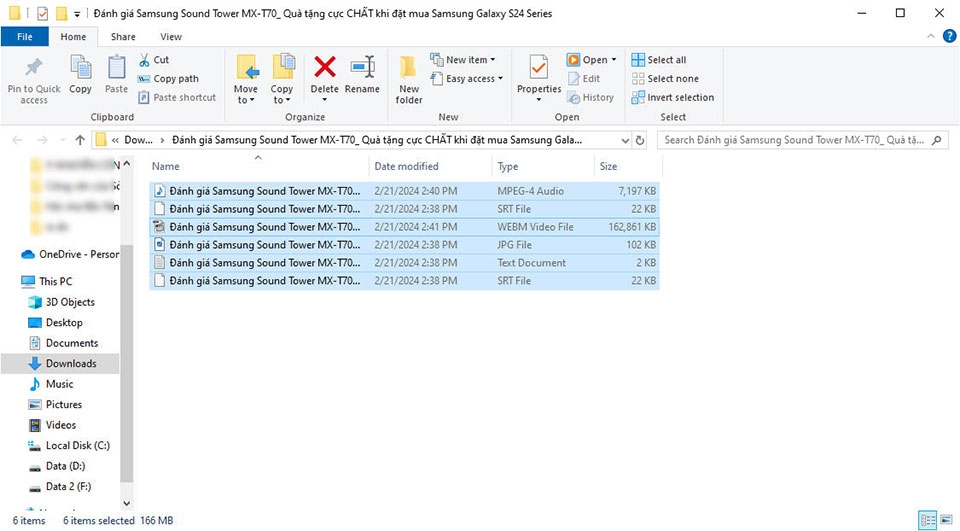Click the Edit command

coord(584,78)
